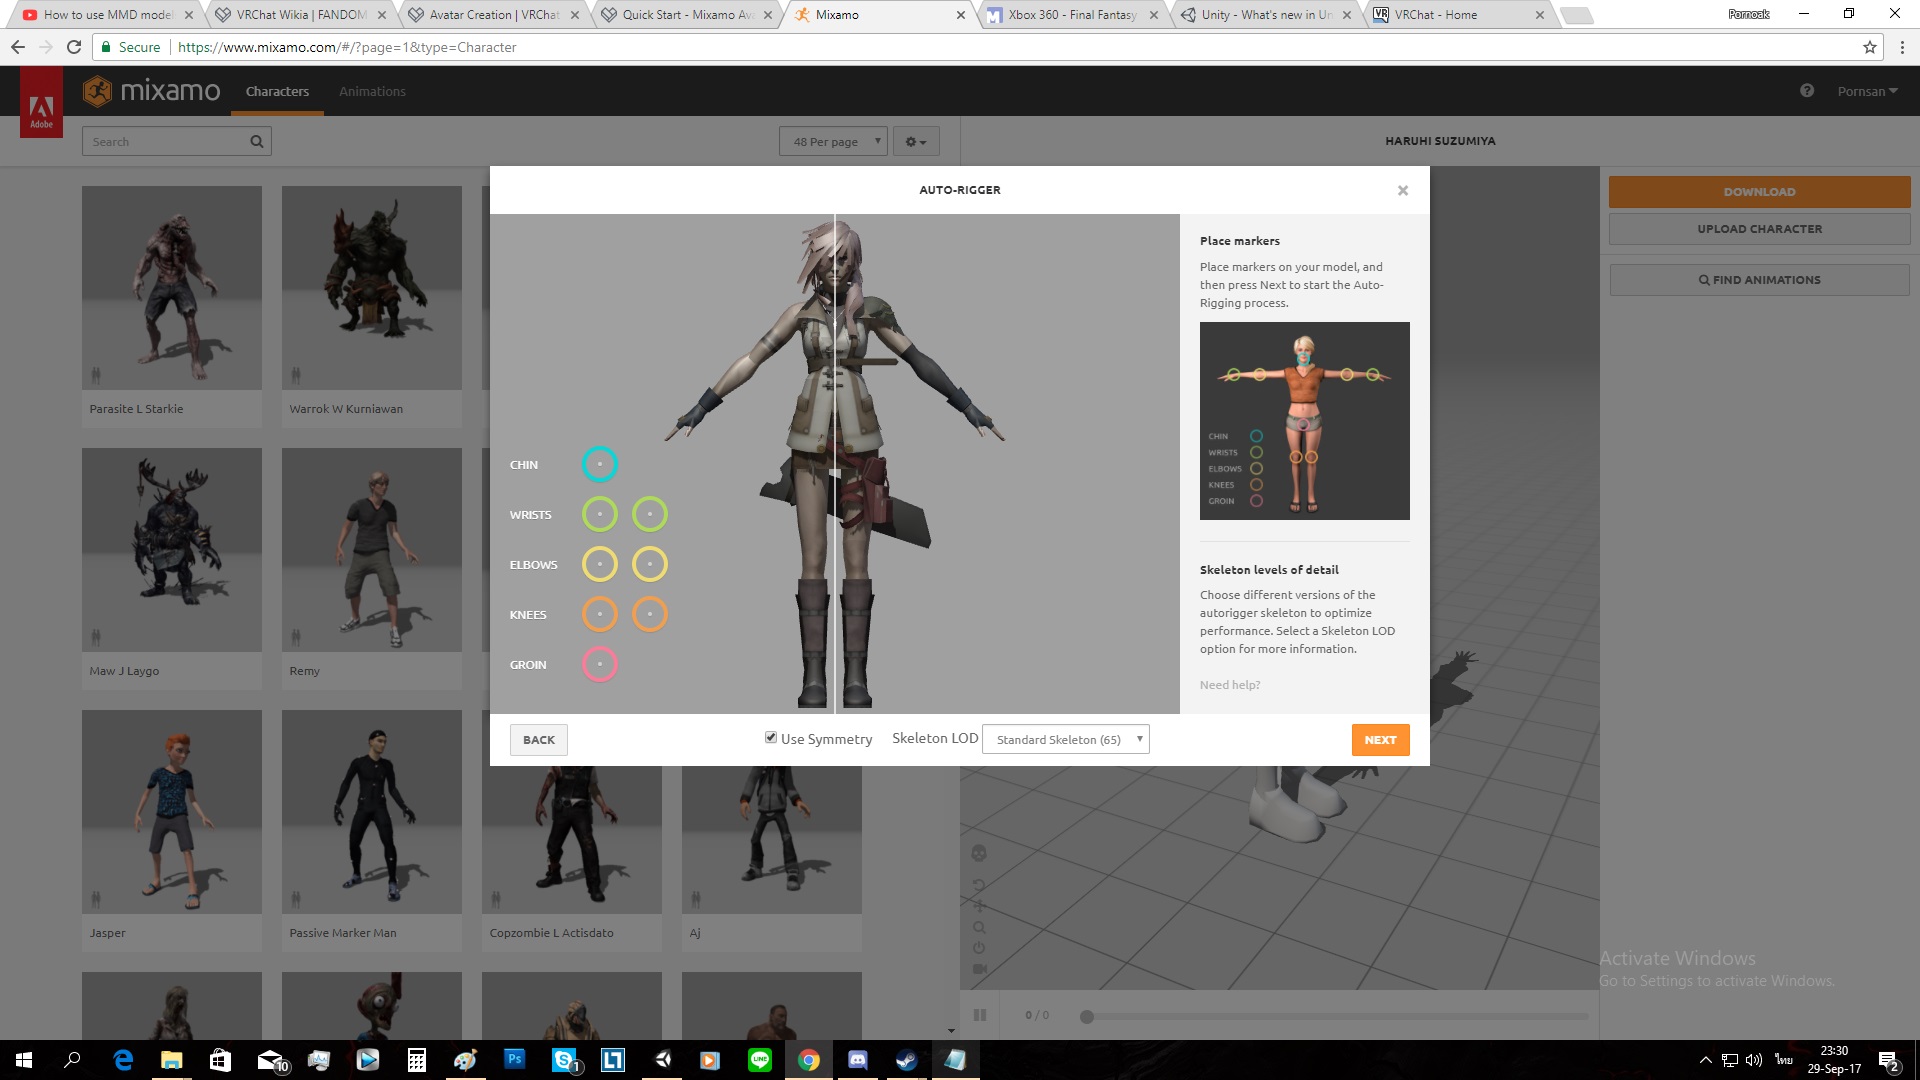Close the Auto-Rigger dialog
1920x1080 pixels.
(1402, 190)
